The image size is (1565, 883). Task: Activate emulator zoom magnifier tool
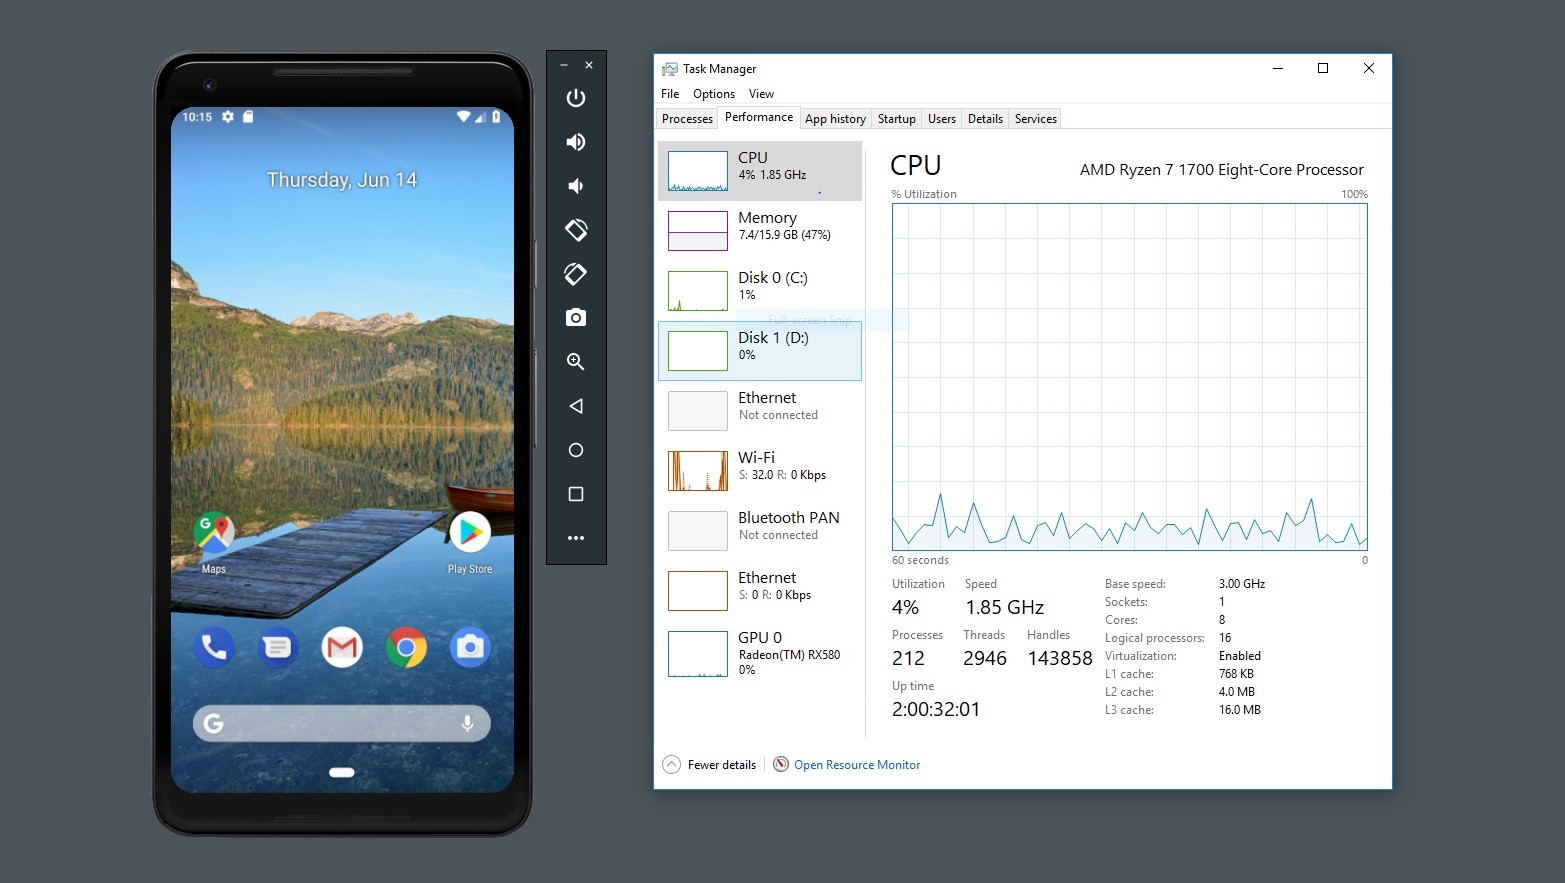[576, 362]
